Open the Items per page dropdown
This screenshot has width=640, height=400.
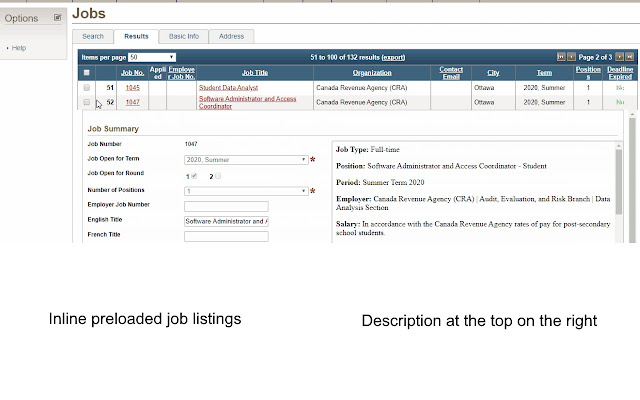pos(152,57)
